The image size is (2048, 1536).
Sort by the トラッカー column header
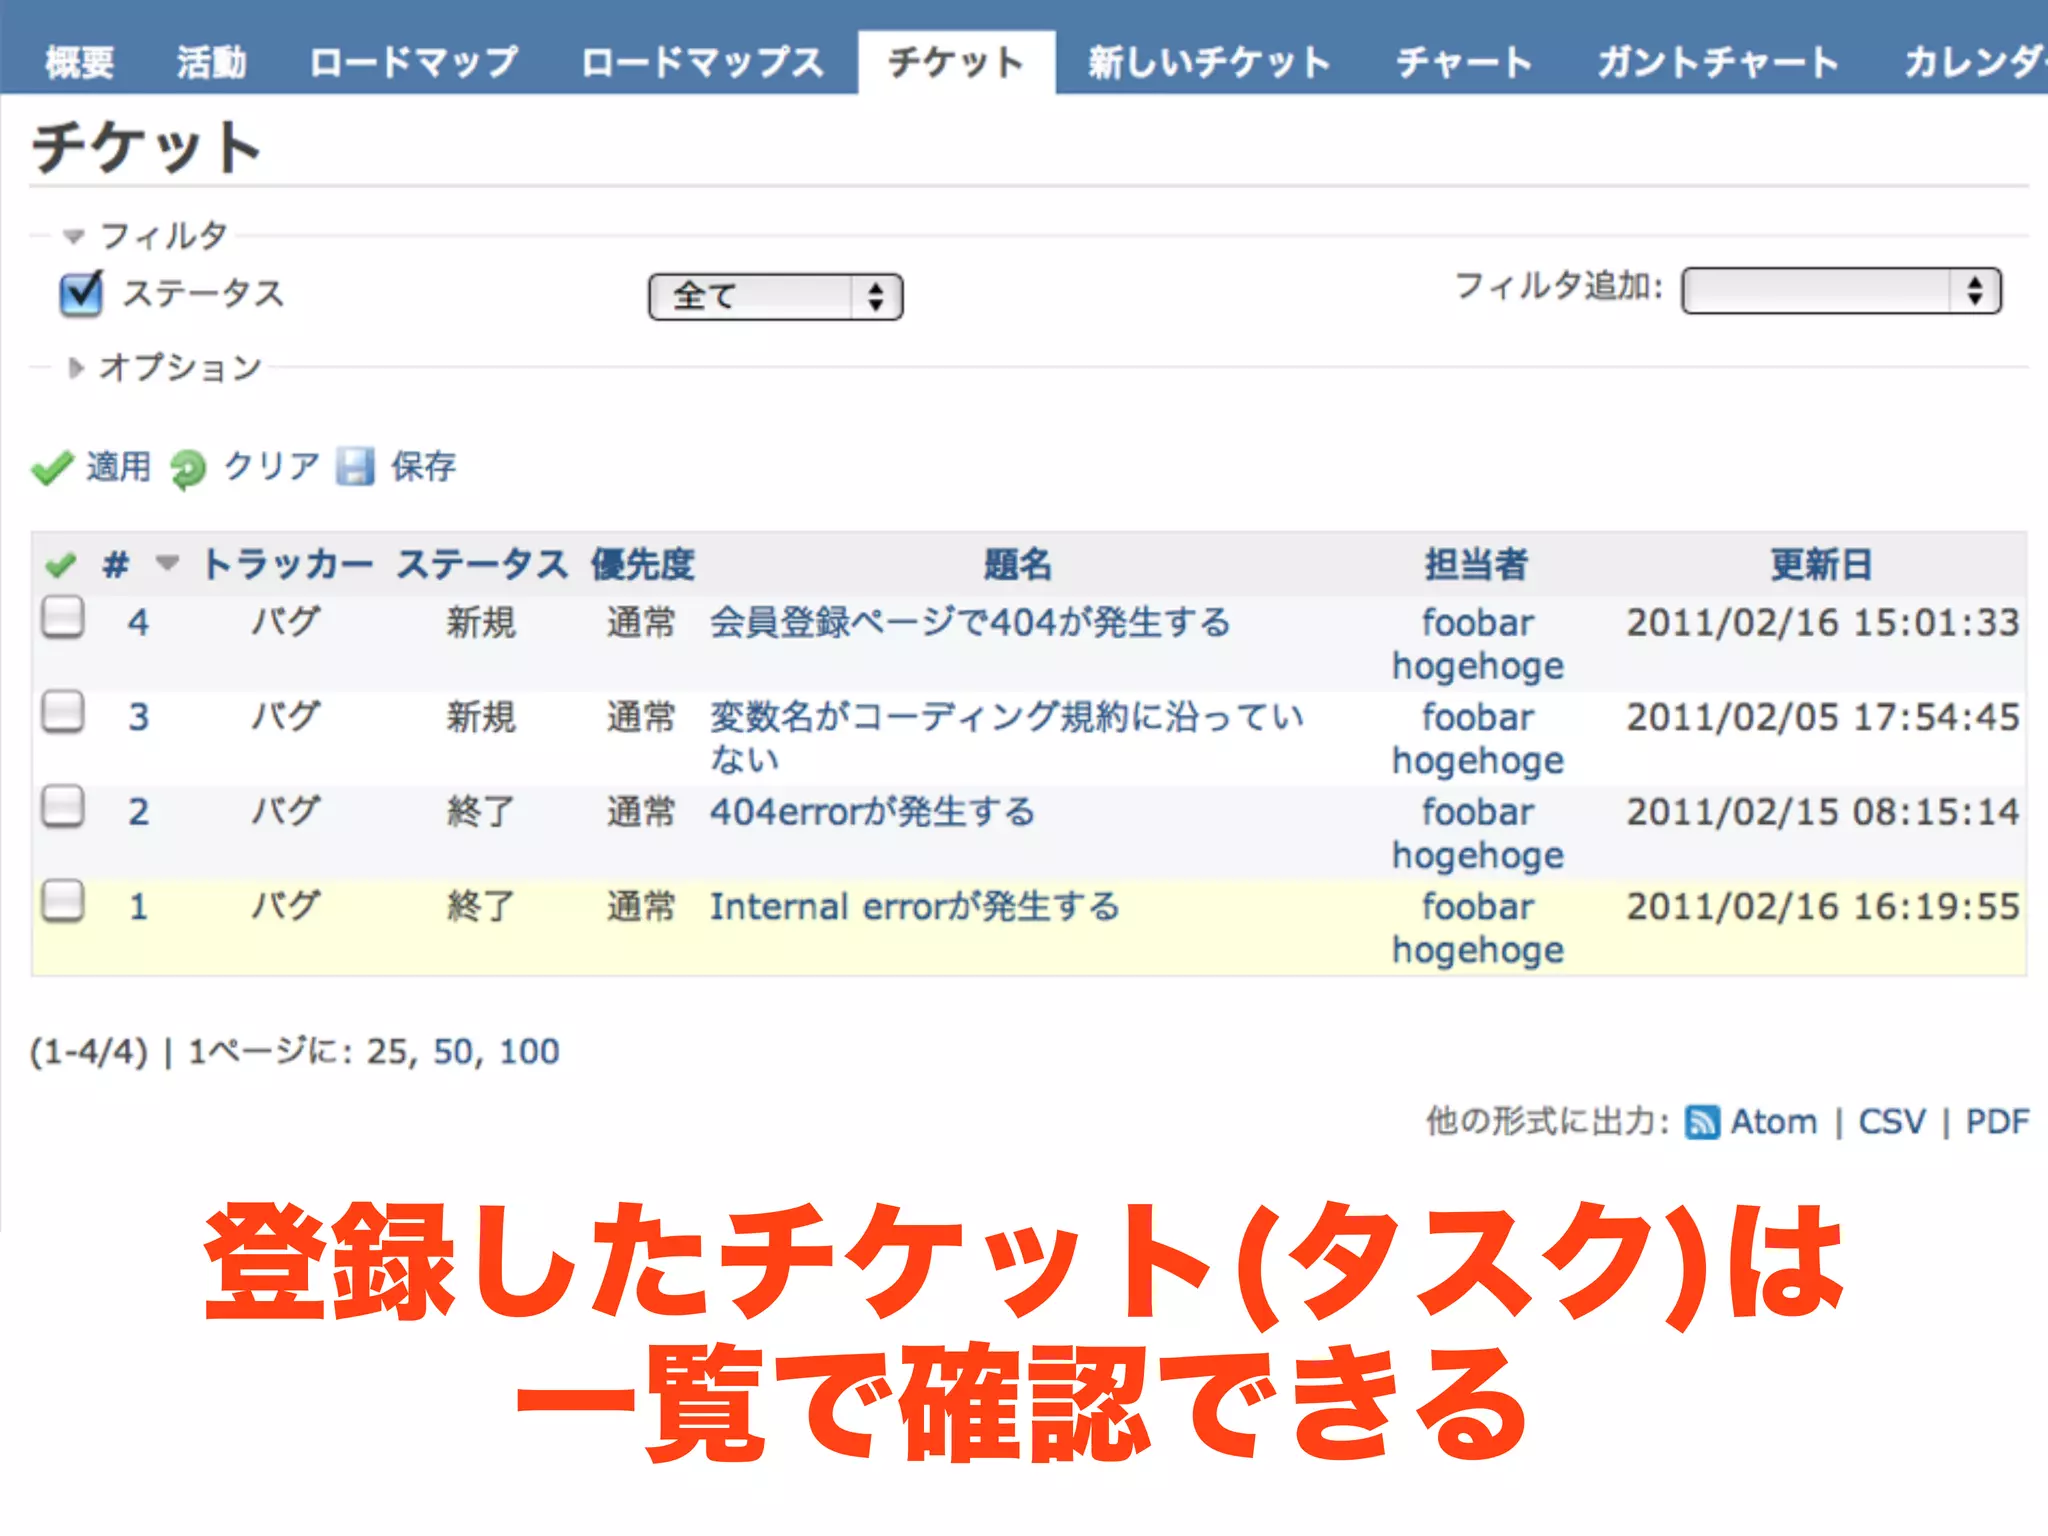tap(286, 565)
